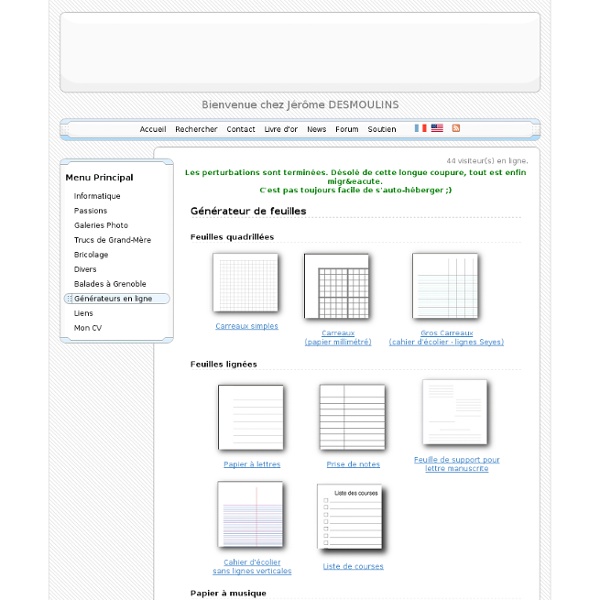Open Forum in the top menu

pos(347,129)
